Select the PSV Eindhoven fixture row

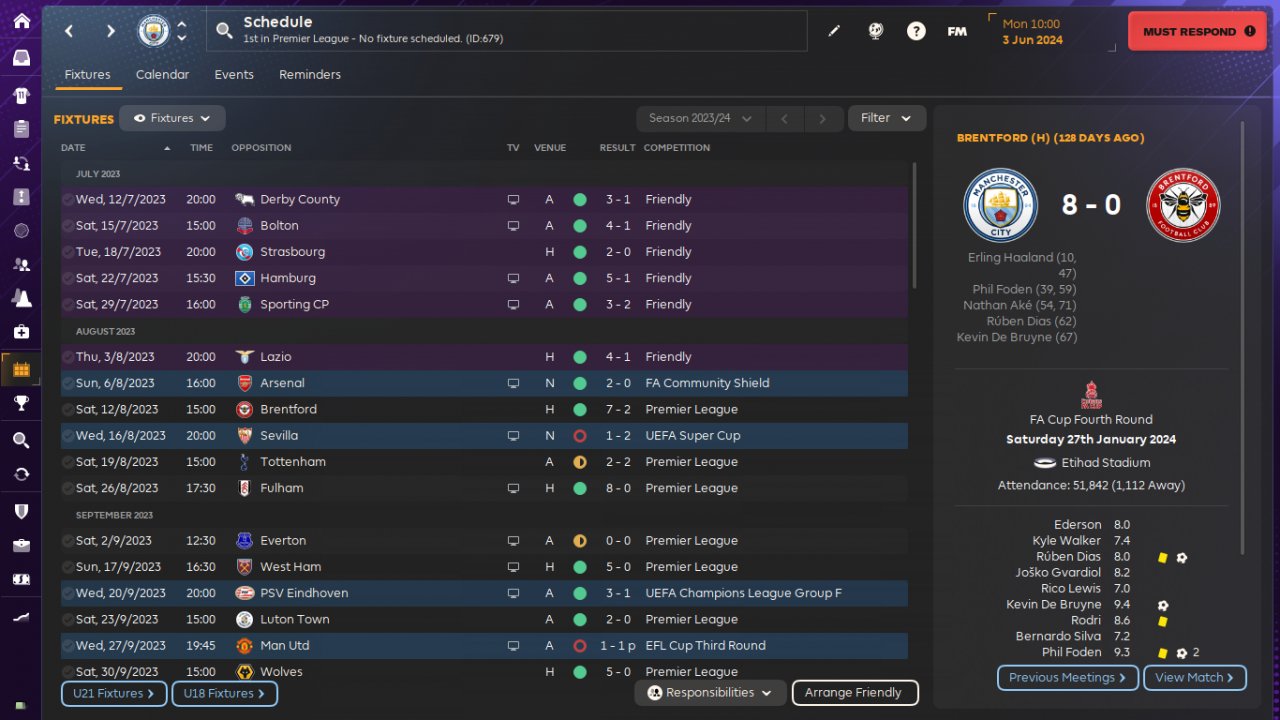(x=484, y=594)
